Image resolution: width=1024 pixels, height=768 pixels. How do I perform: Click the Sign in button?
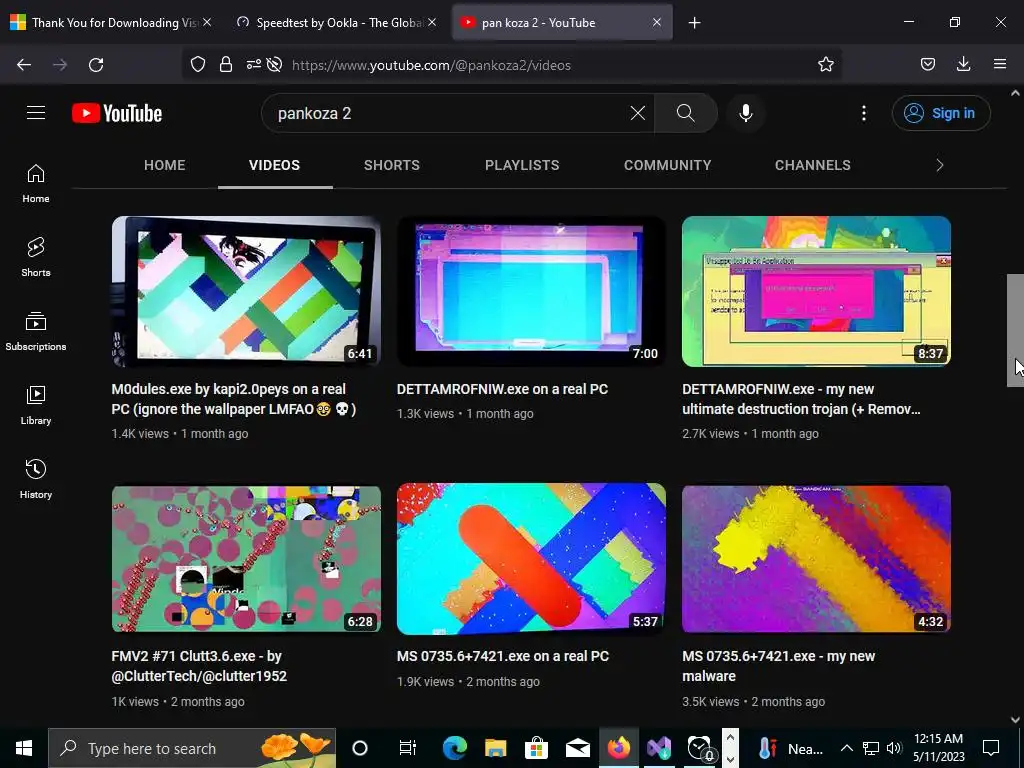pyautogui.click(x=940, y=113)
